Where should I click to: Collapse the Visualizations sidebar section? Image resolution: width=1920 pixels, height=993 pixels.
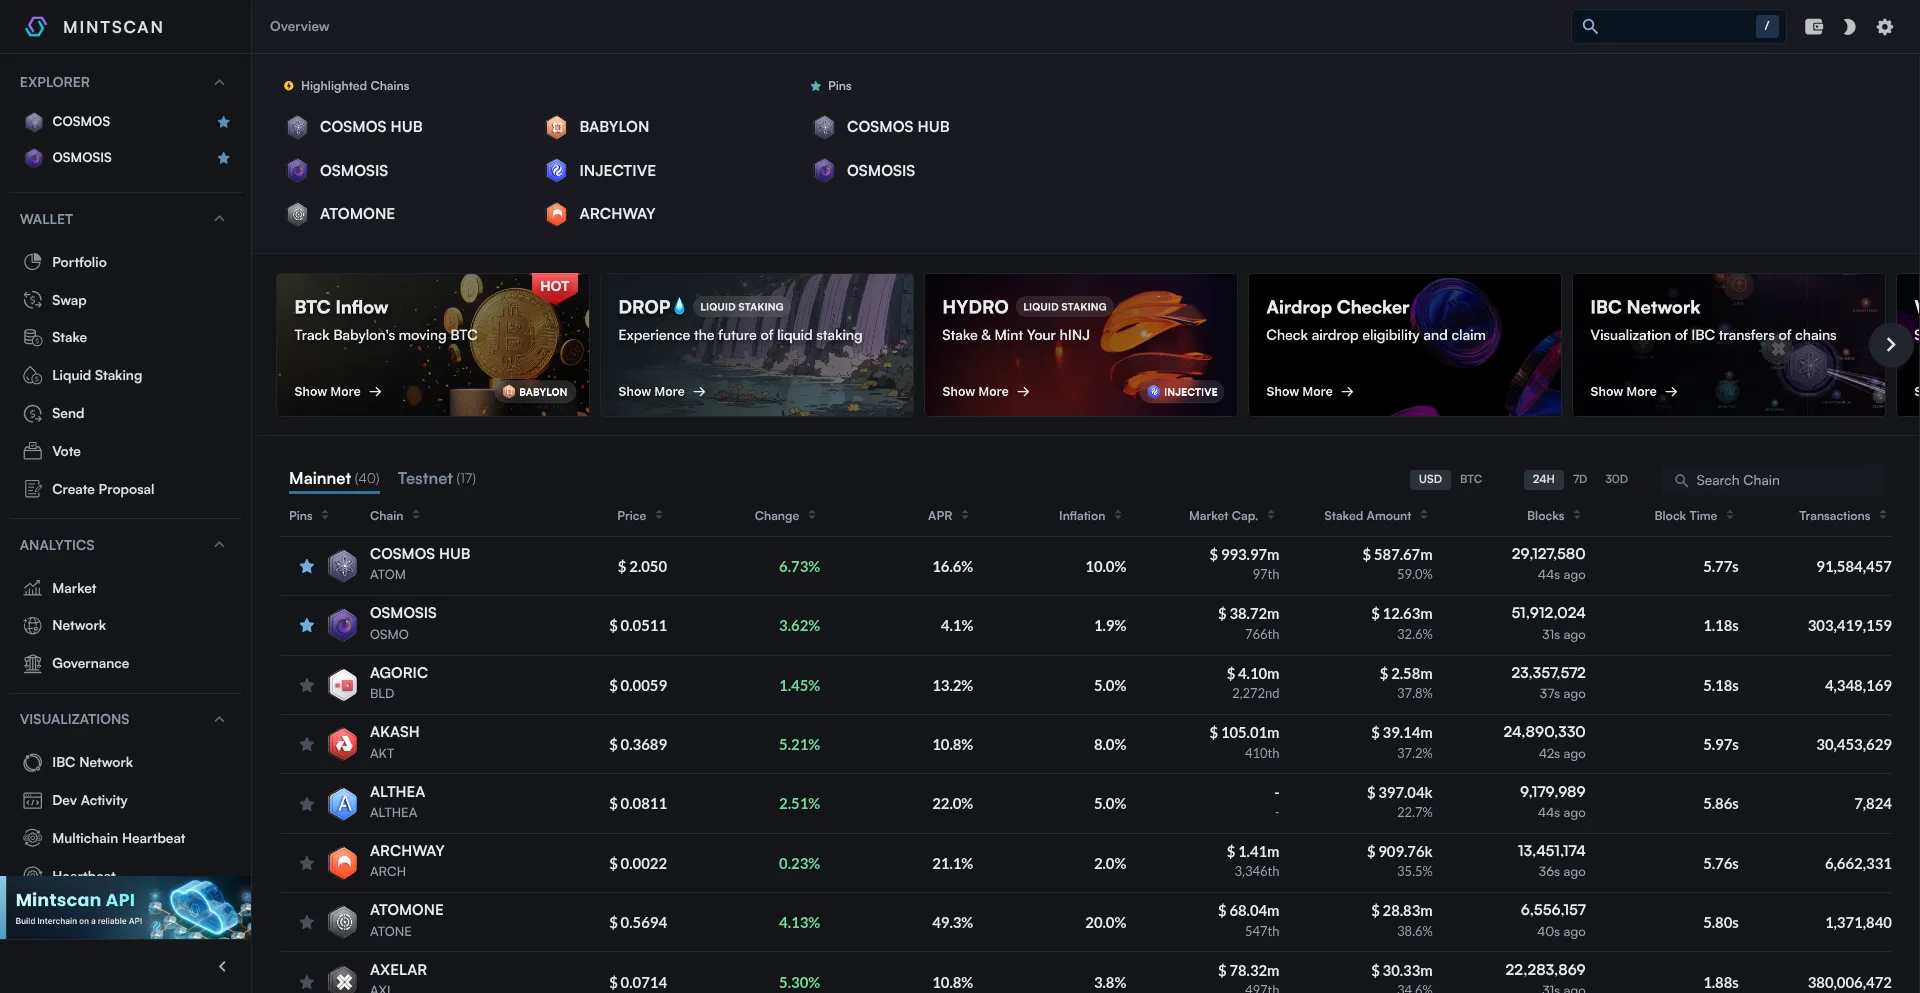coord(219,719)
